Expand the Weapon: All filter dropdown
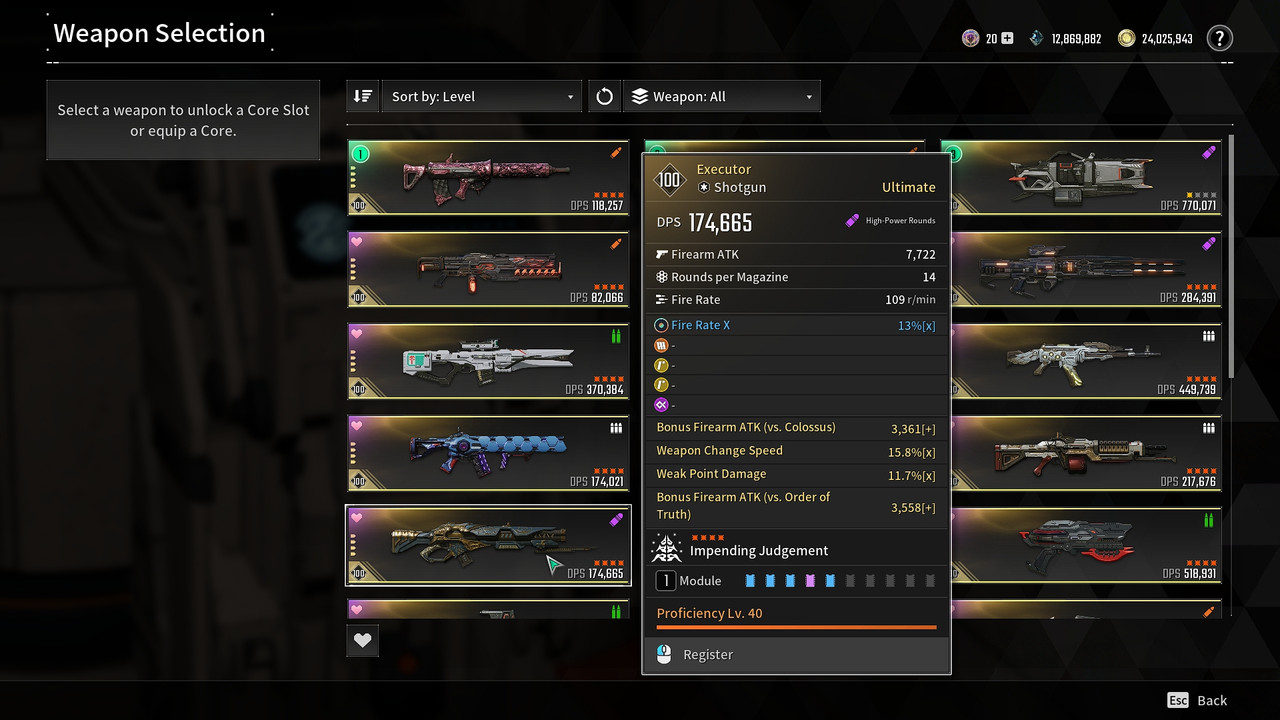 (722, 97)
